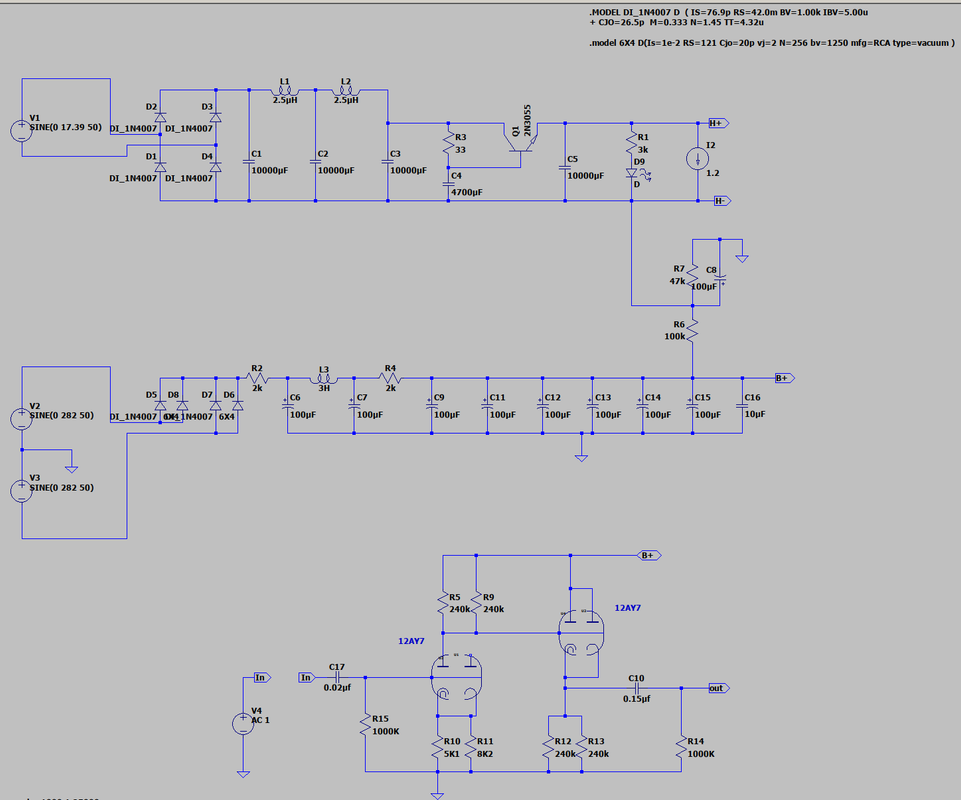The width and height of the screenshot is (961, 800).
Task: Select the D7 rectifier diode symbol
Action: tap(216, 406)
